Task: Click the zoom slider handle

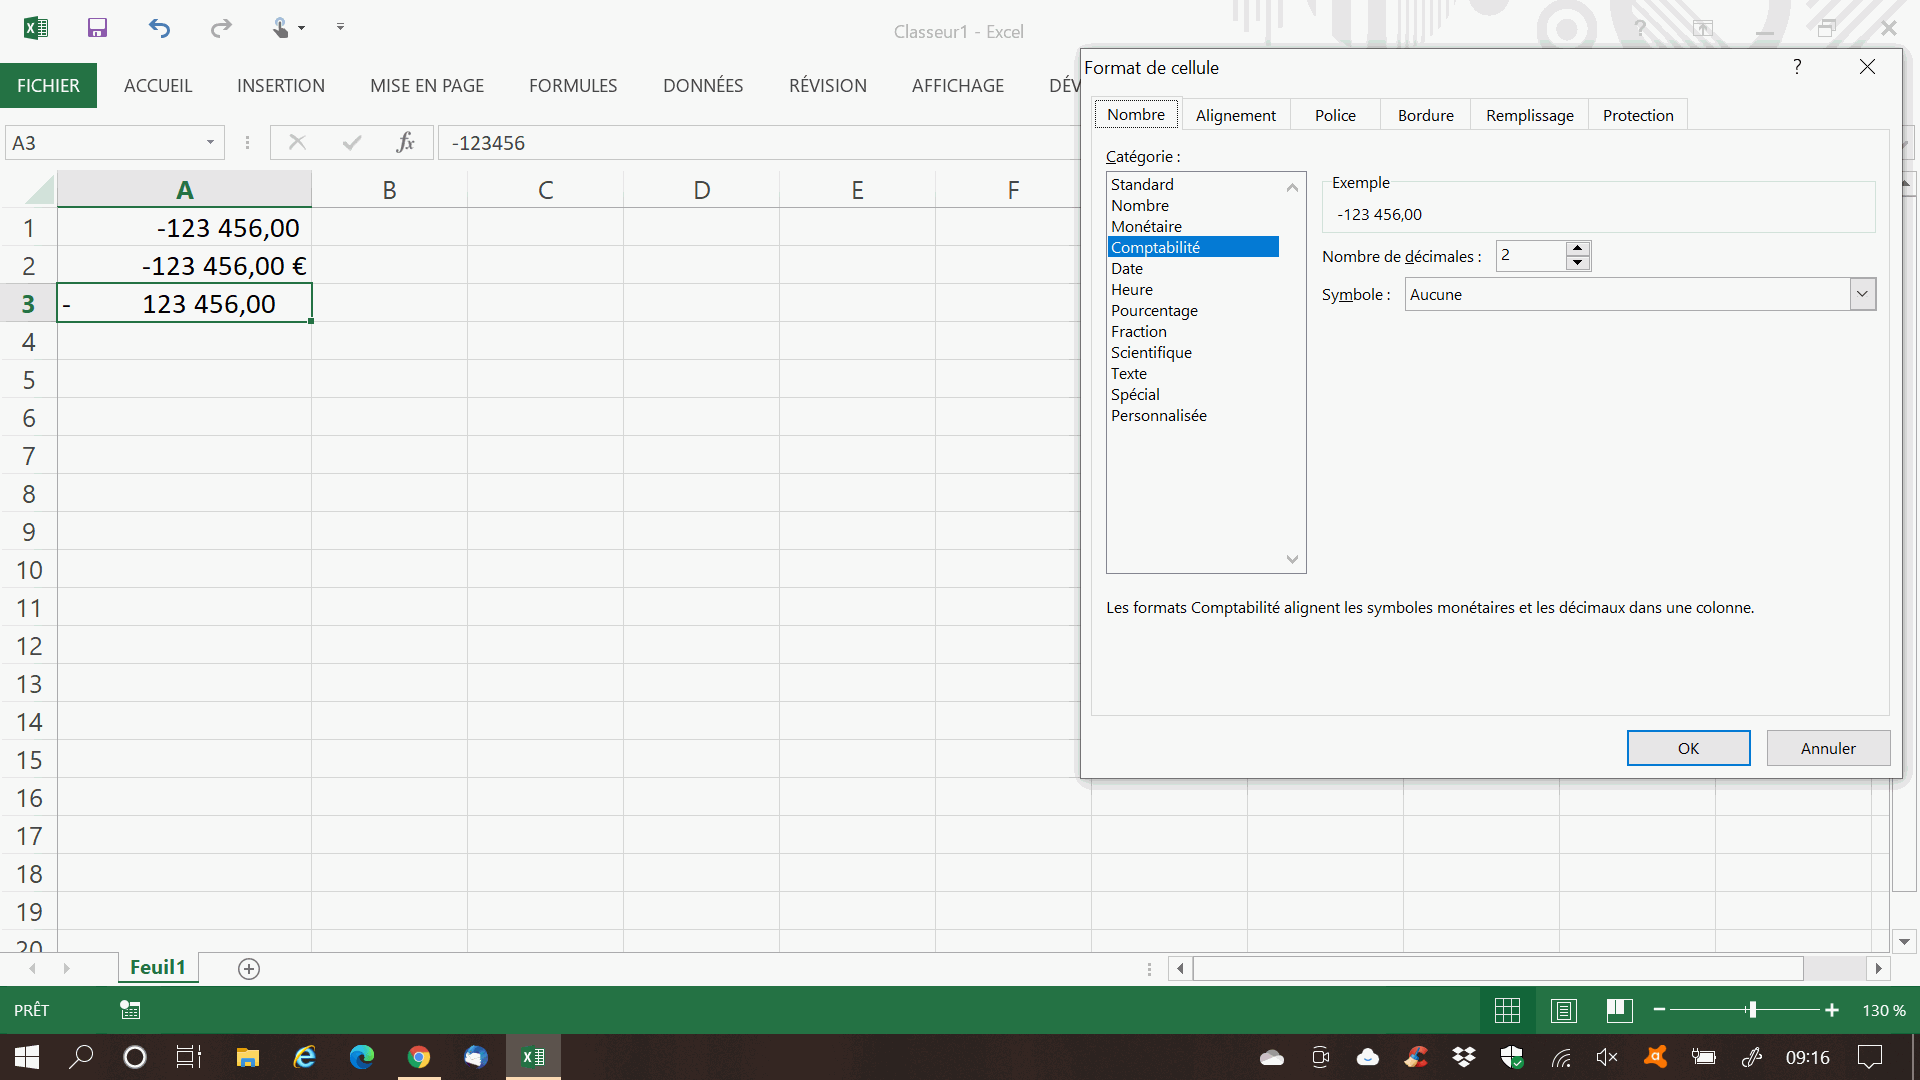Action: click(x=1752, y=1011)
